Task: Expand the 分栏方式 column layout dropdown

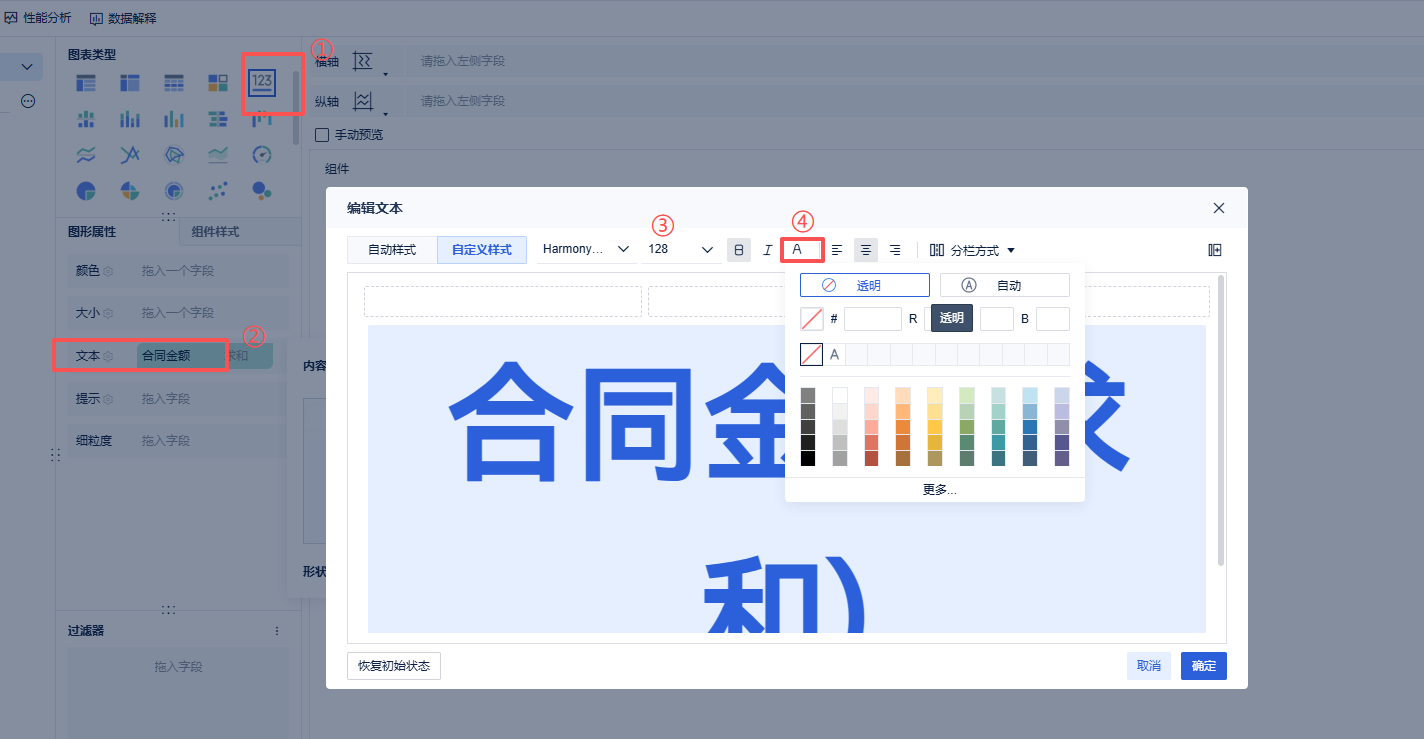Action: [x=972, y=250]
